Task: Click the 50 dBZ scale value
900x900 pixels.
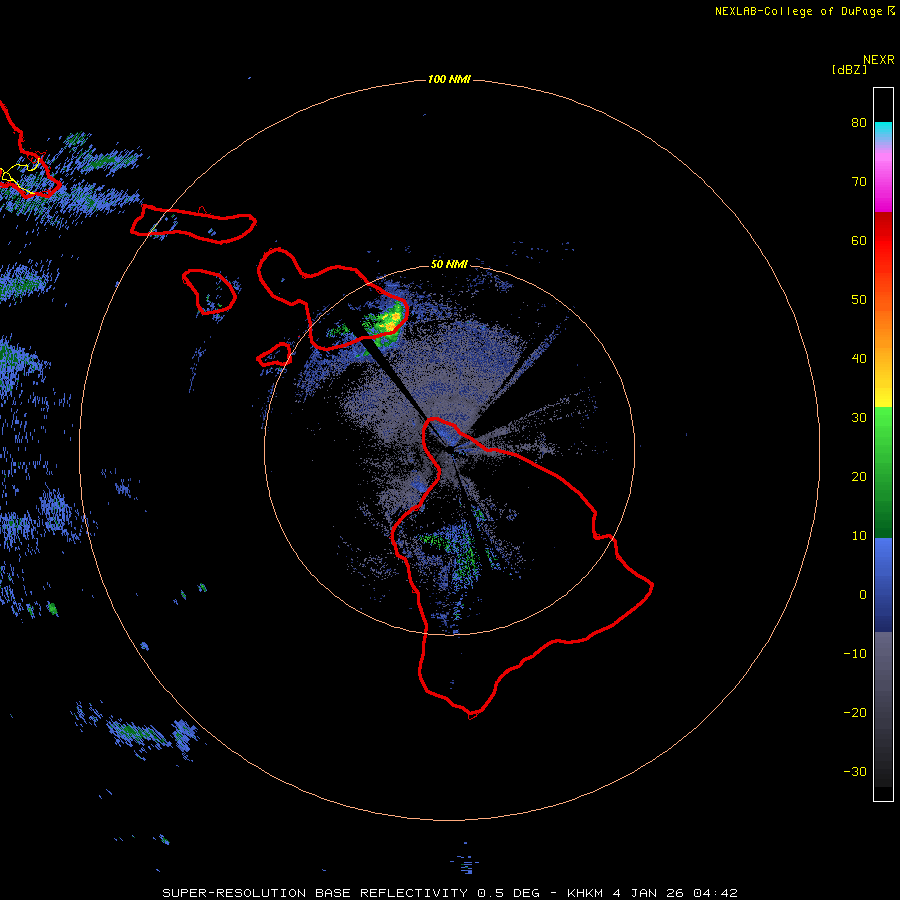Action: click(859, 300)
